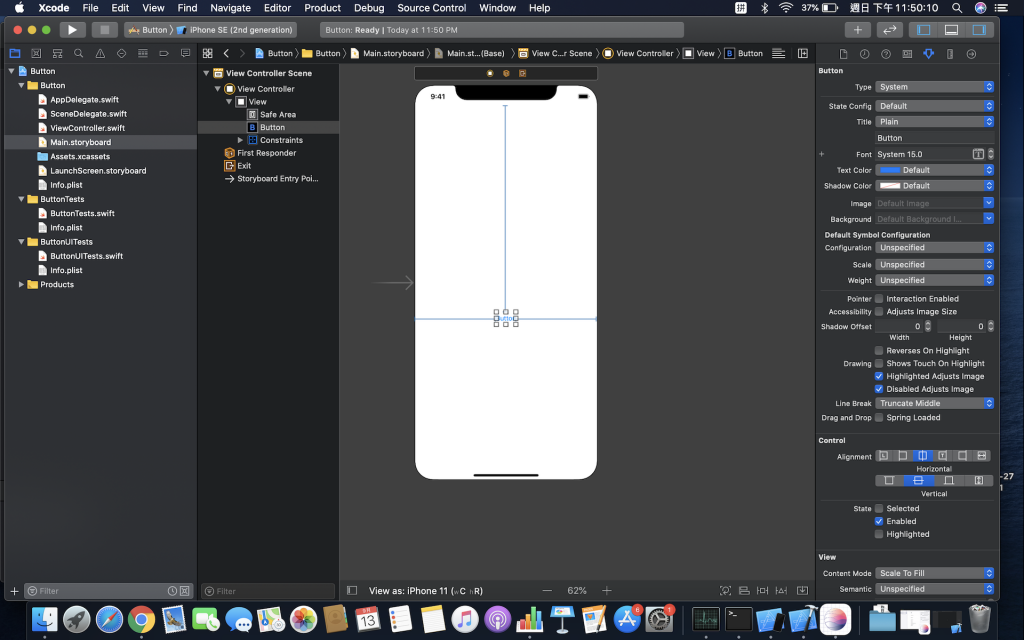Image resolution: width=1024 pixels, height=640 pixels.
Task: Select the Safe Area outline item
Action: (x=278, y=114)
